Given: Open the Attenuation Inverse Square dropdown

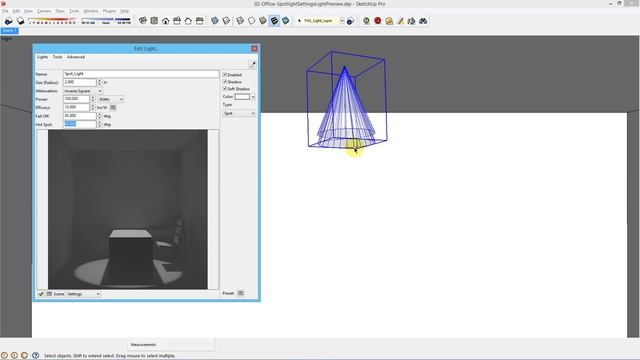Looking at the screenshot, I should pos(83,91).
